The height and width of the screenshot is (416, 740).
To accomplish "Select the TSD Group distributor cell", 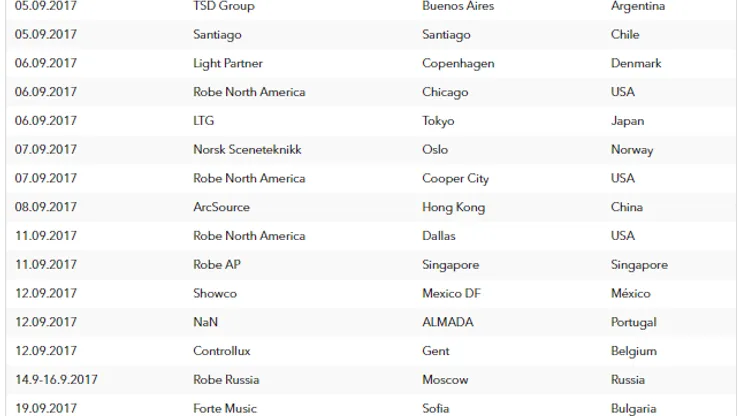I will 224,6.
